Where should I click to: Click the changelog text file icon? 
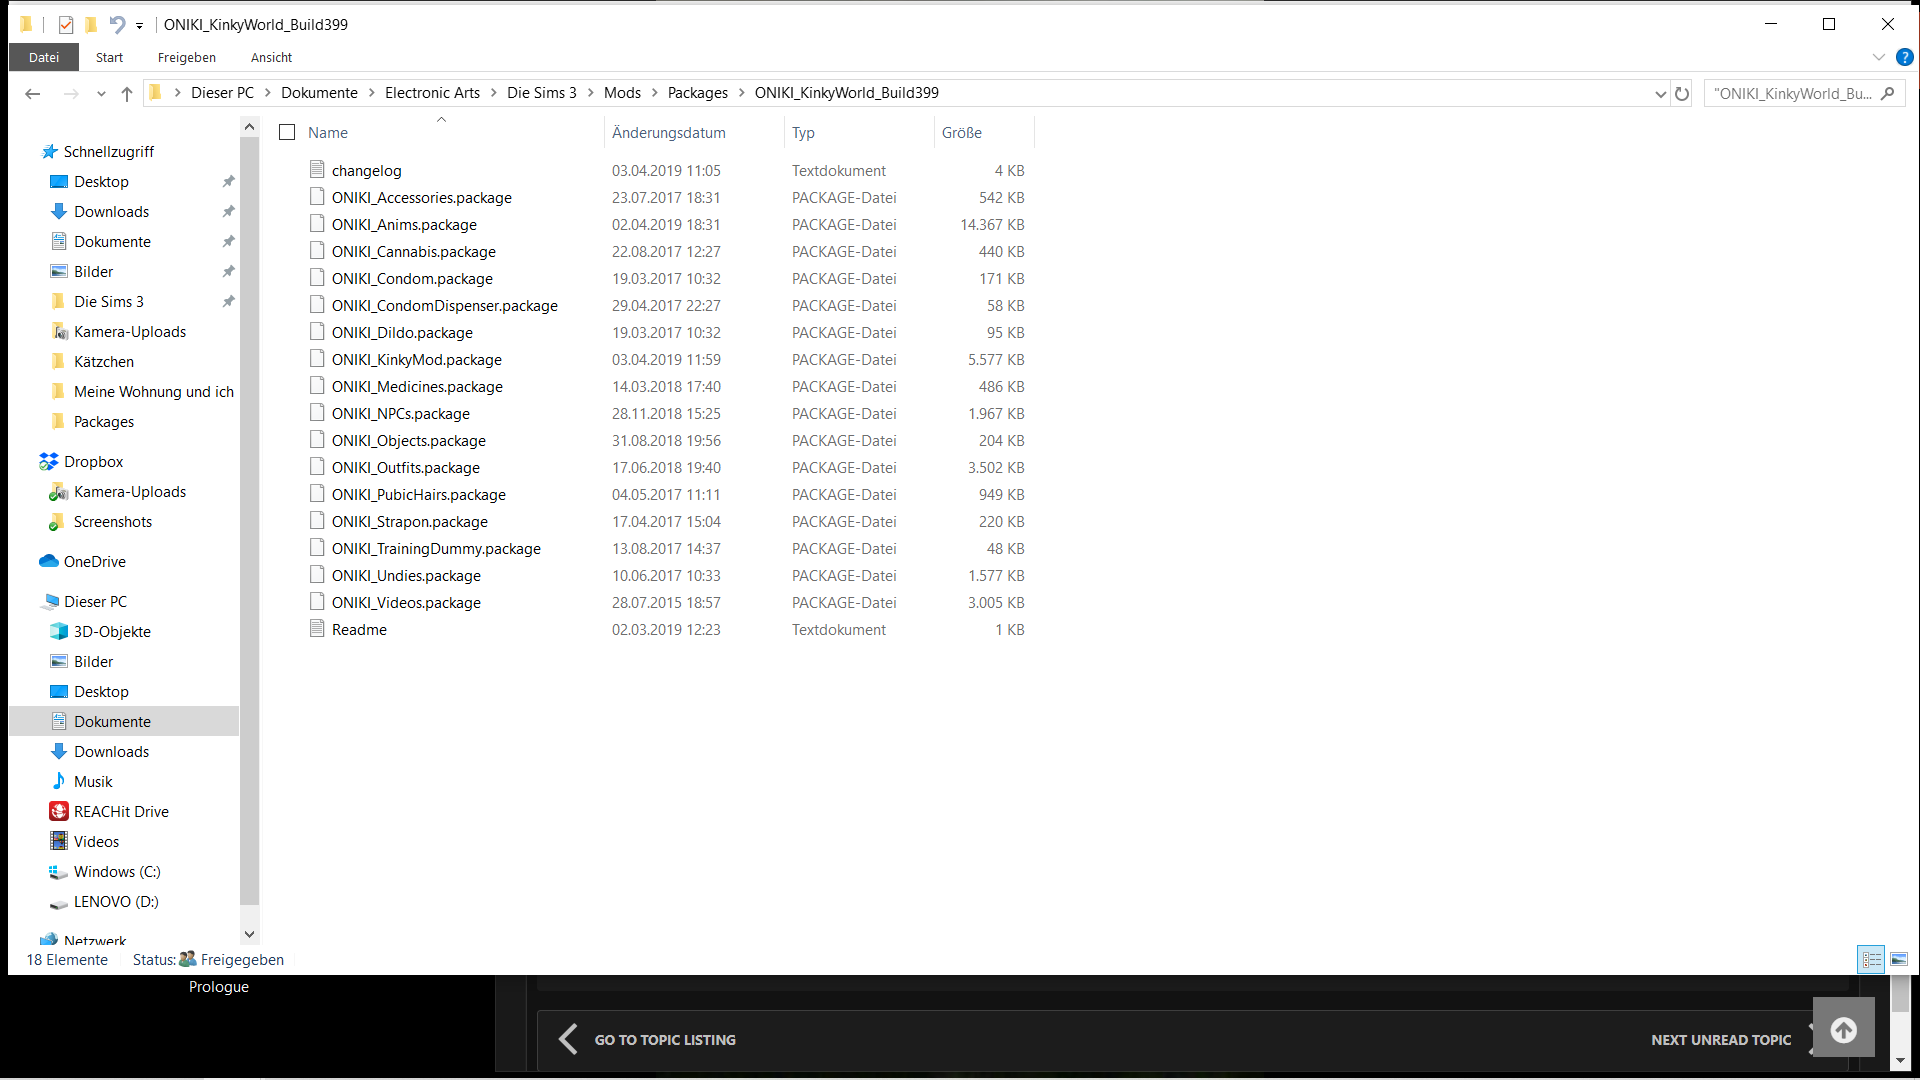click(317, 169)
